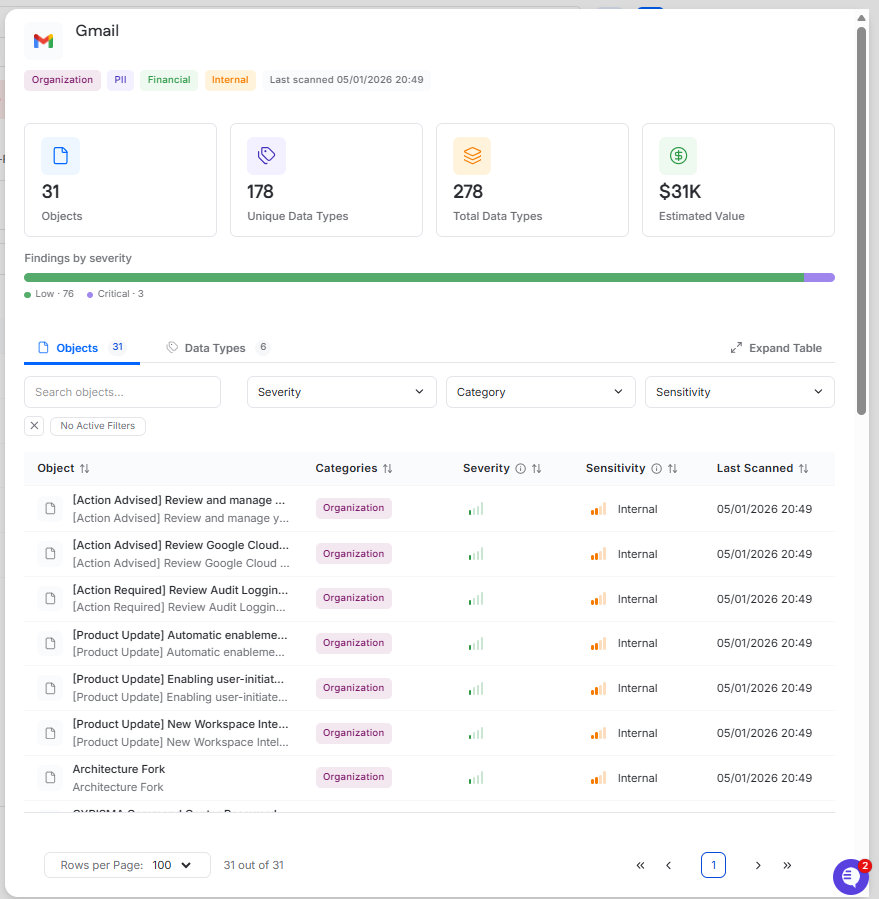This screenshot has width=879, height=899.
Task: Click Internal sensitivity in Review Google Cloud row
Action: 638,554
